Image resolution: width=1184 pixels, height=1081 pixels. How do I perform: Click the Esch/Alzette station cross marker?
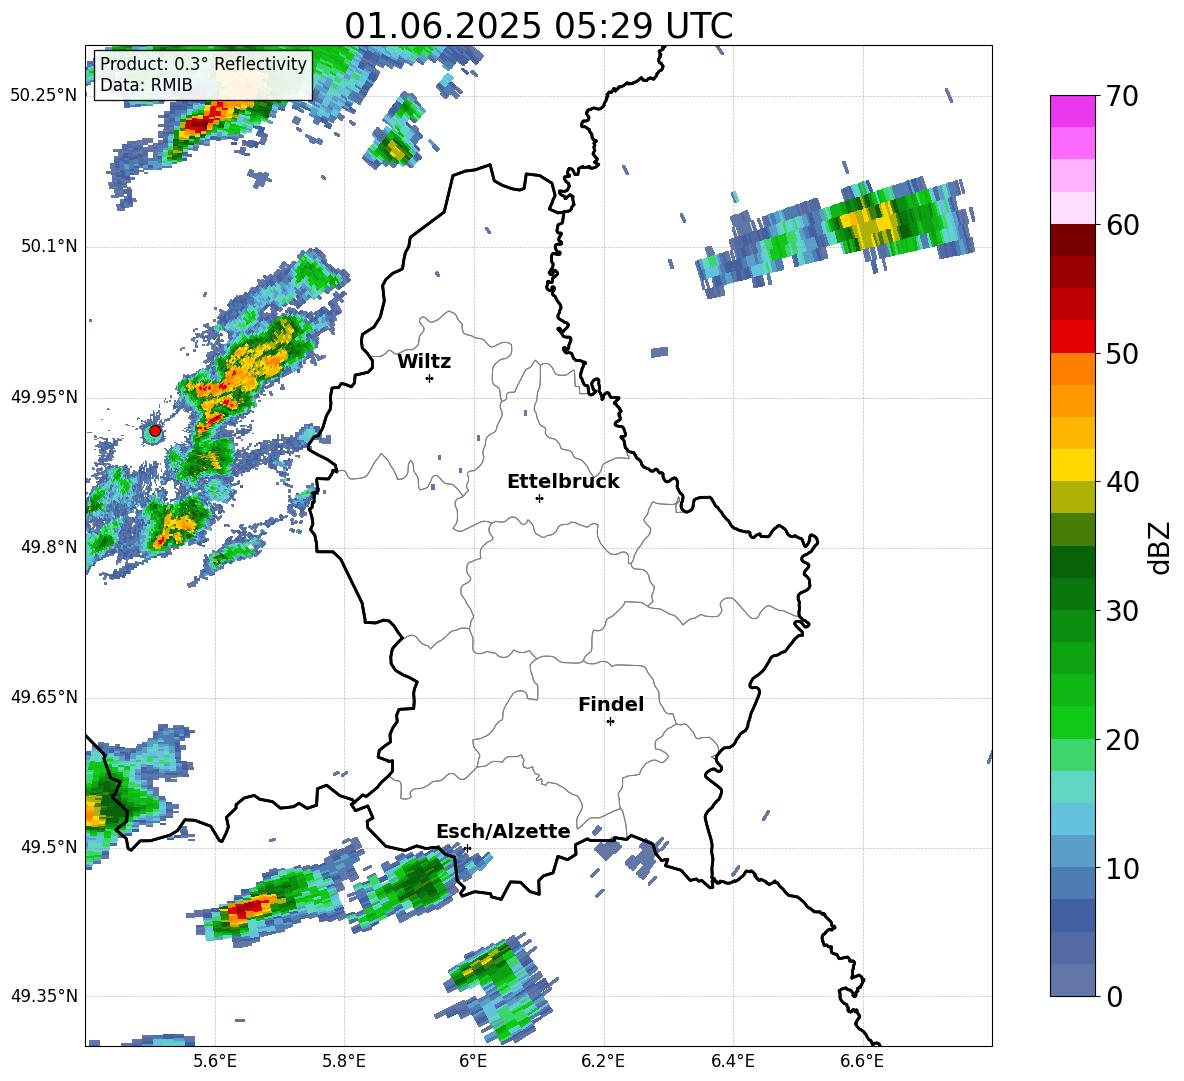click(x=467, y=848)
